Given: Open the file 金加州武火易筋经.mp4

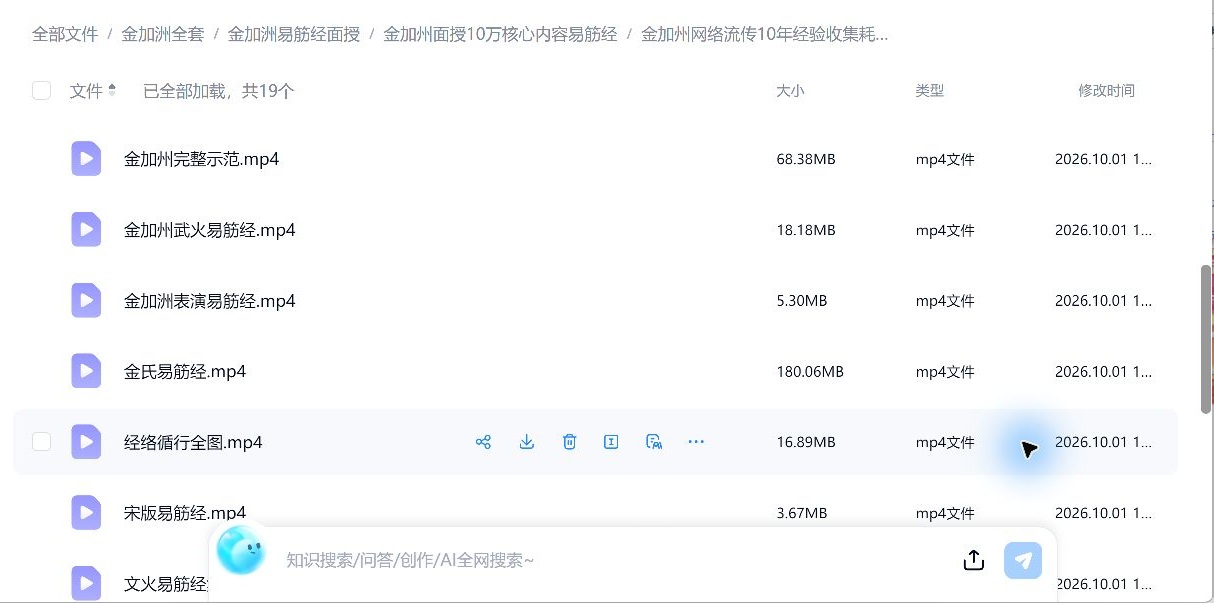Looking at the screenshot, I should coord(210,230).
